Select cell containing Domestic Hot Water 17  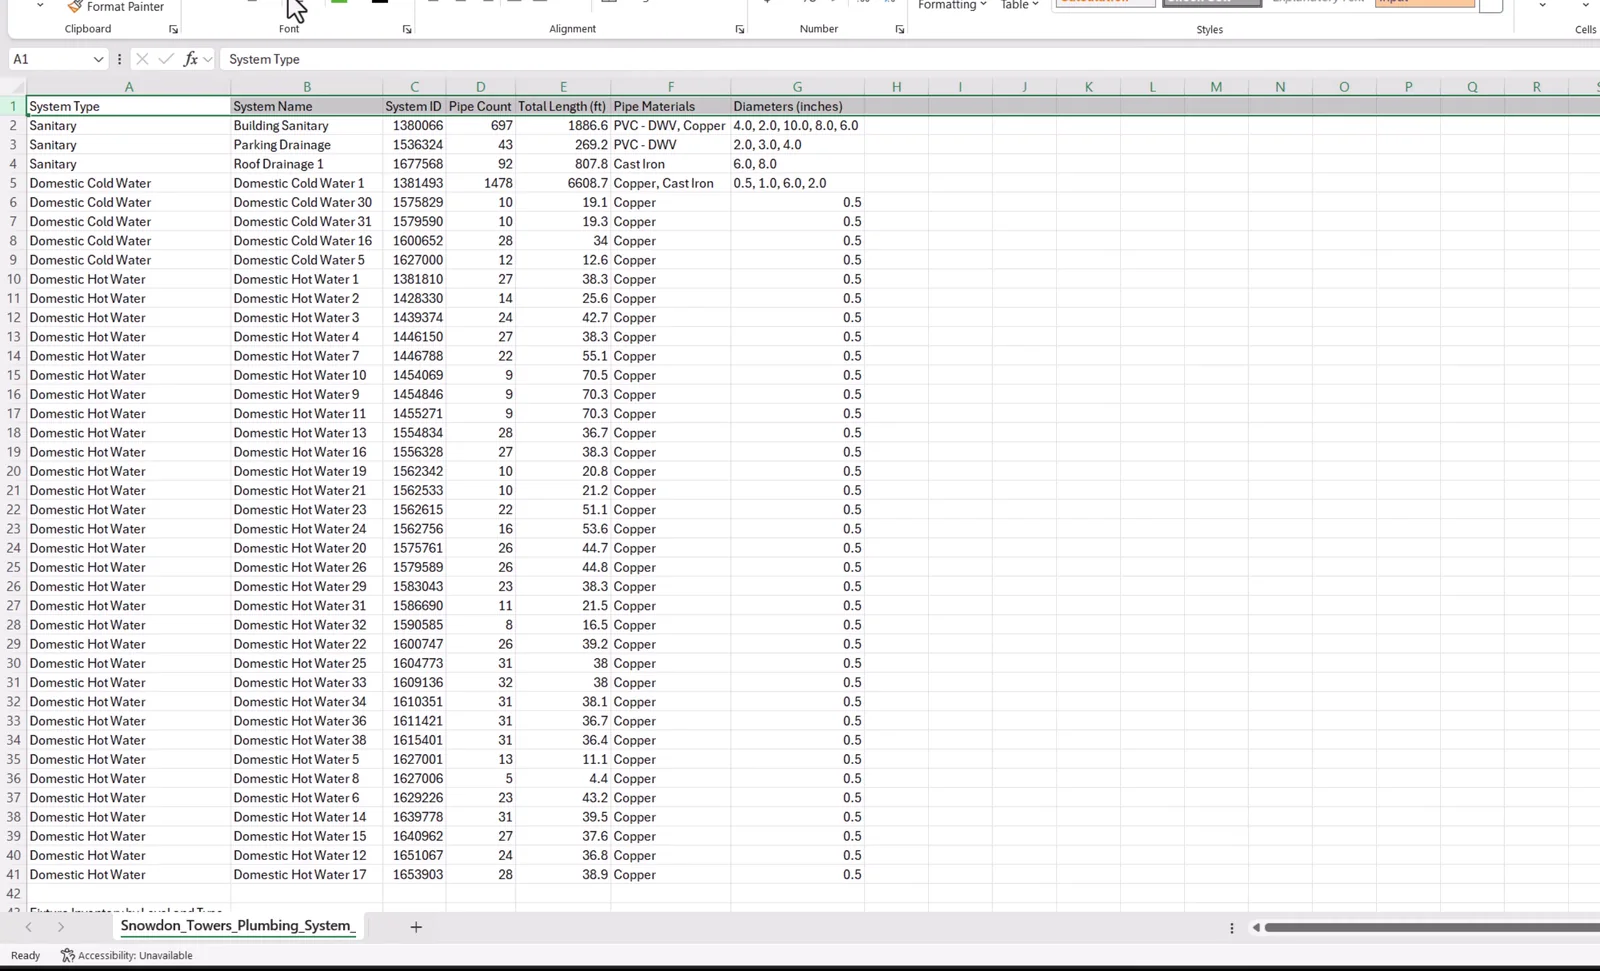306,875
